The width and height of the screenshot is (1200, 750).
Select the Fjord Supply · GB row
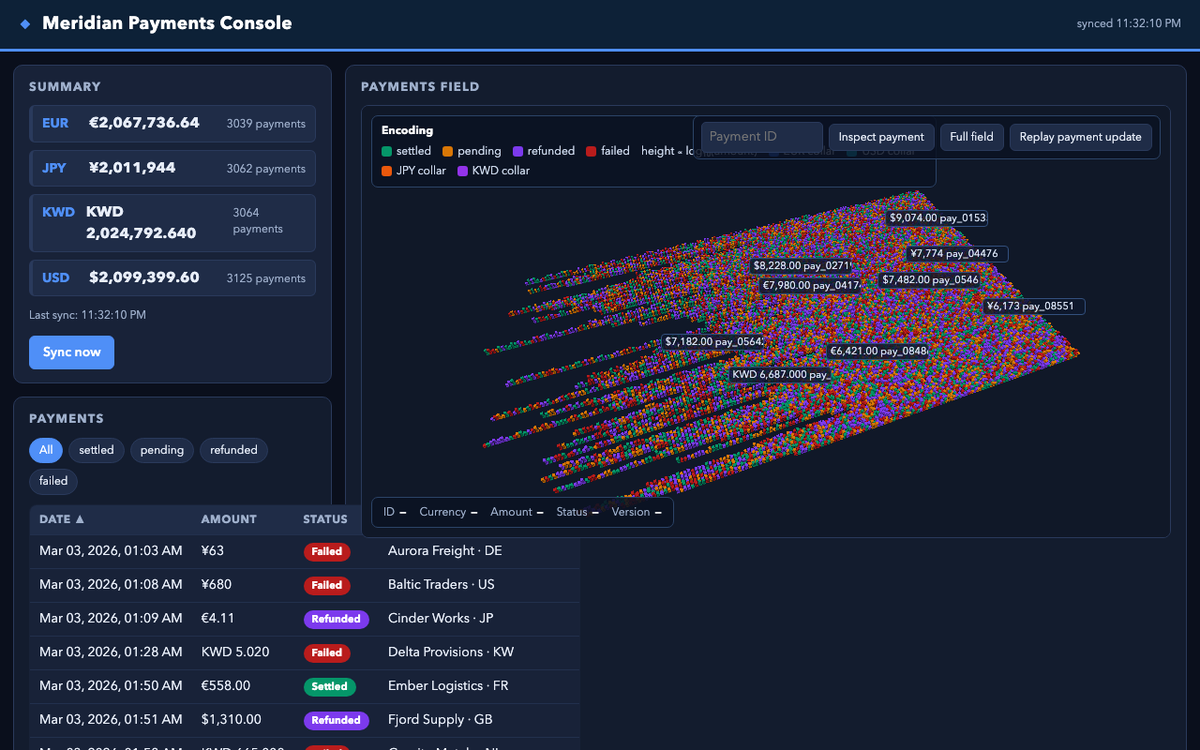click(x=304, y=720)
